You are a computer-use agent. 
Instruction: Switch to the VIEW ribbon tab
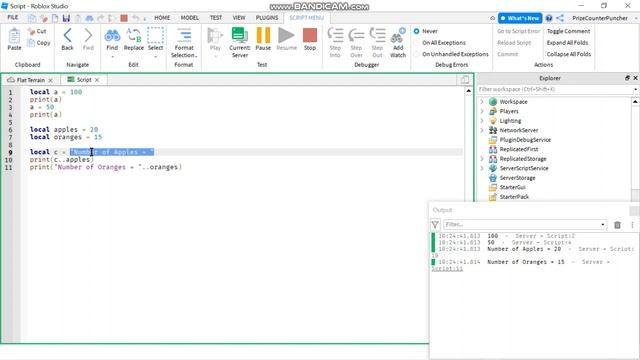click(x=239, y=18)
